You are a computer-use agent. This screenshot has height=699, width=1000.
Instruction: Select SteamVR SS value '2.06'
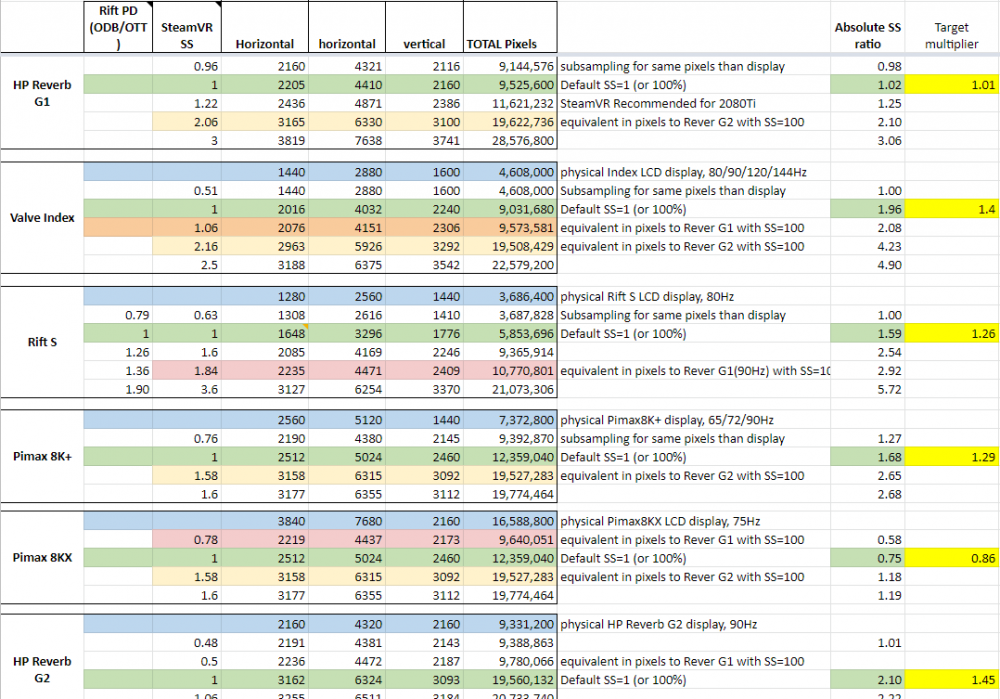tap(187, 122)
